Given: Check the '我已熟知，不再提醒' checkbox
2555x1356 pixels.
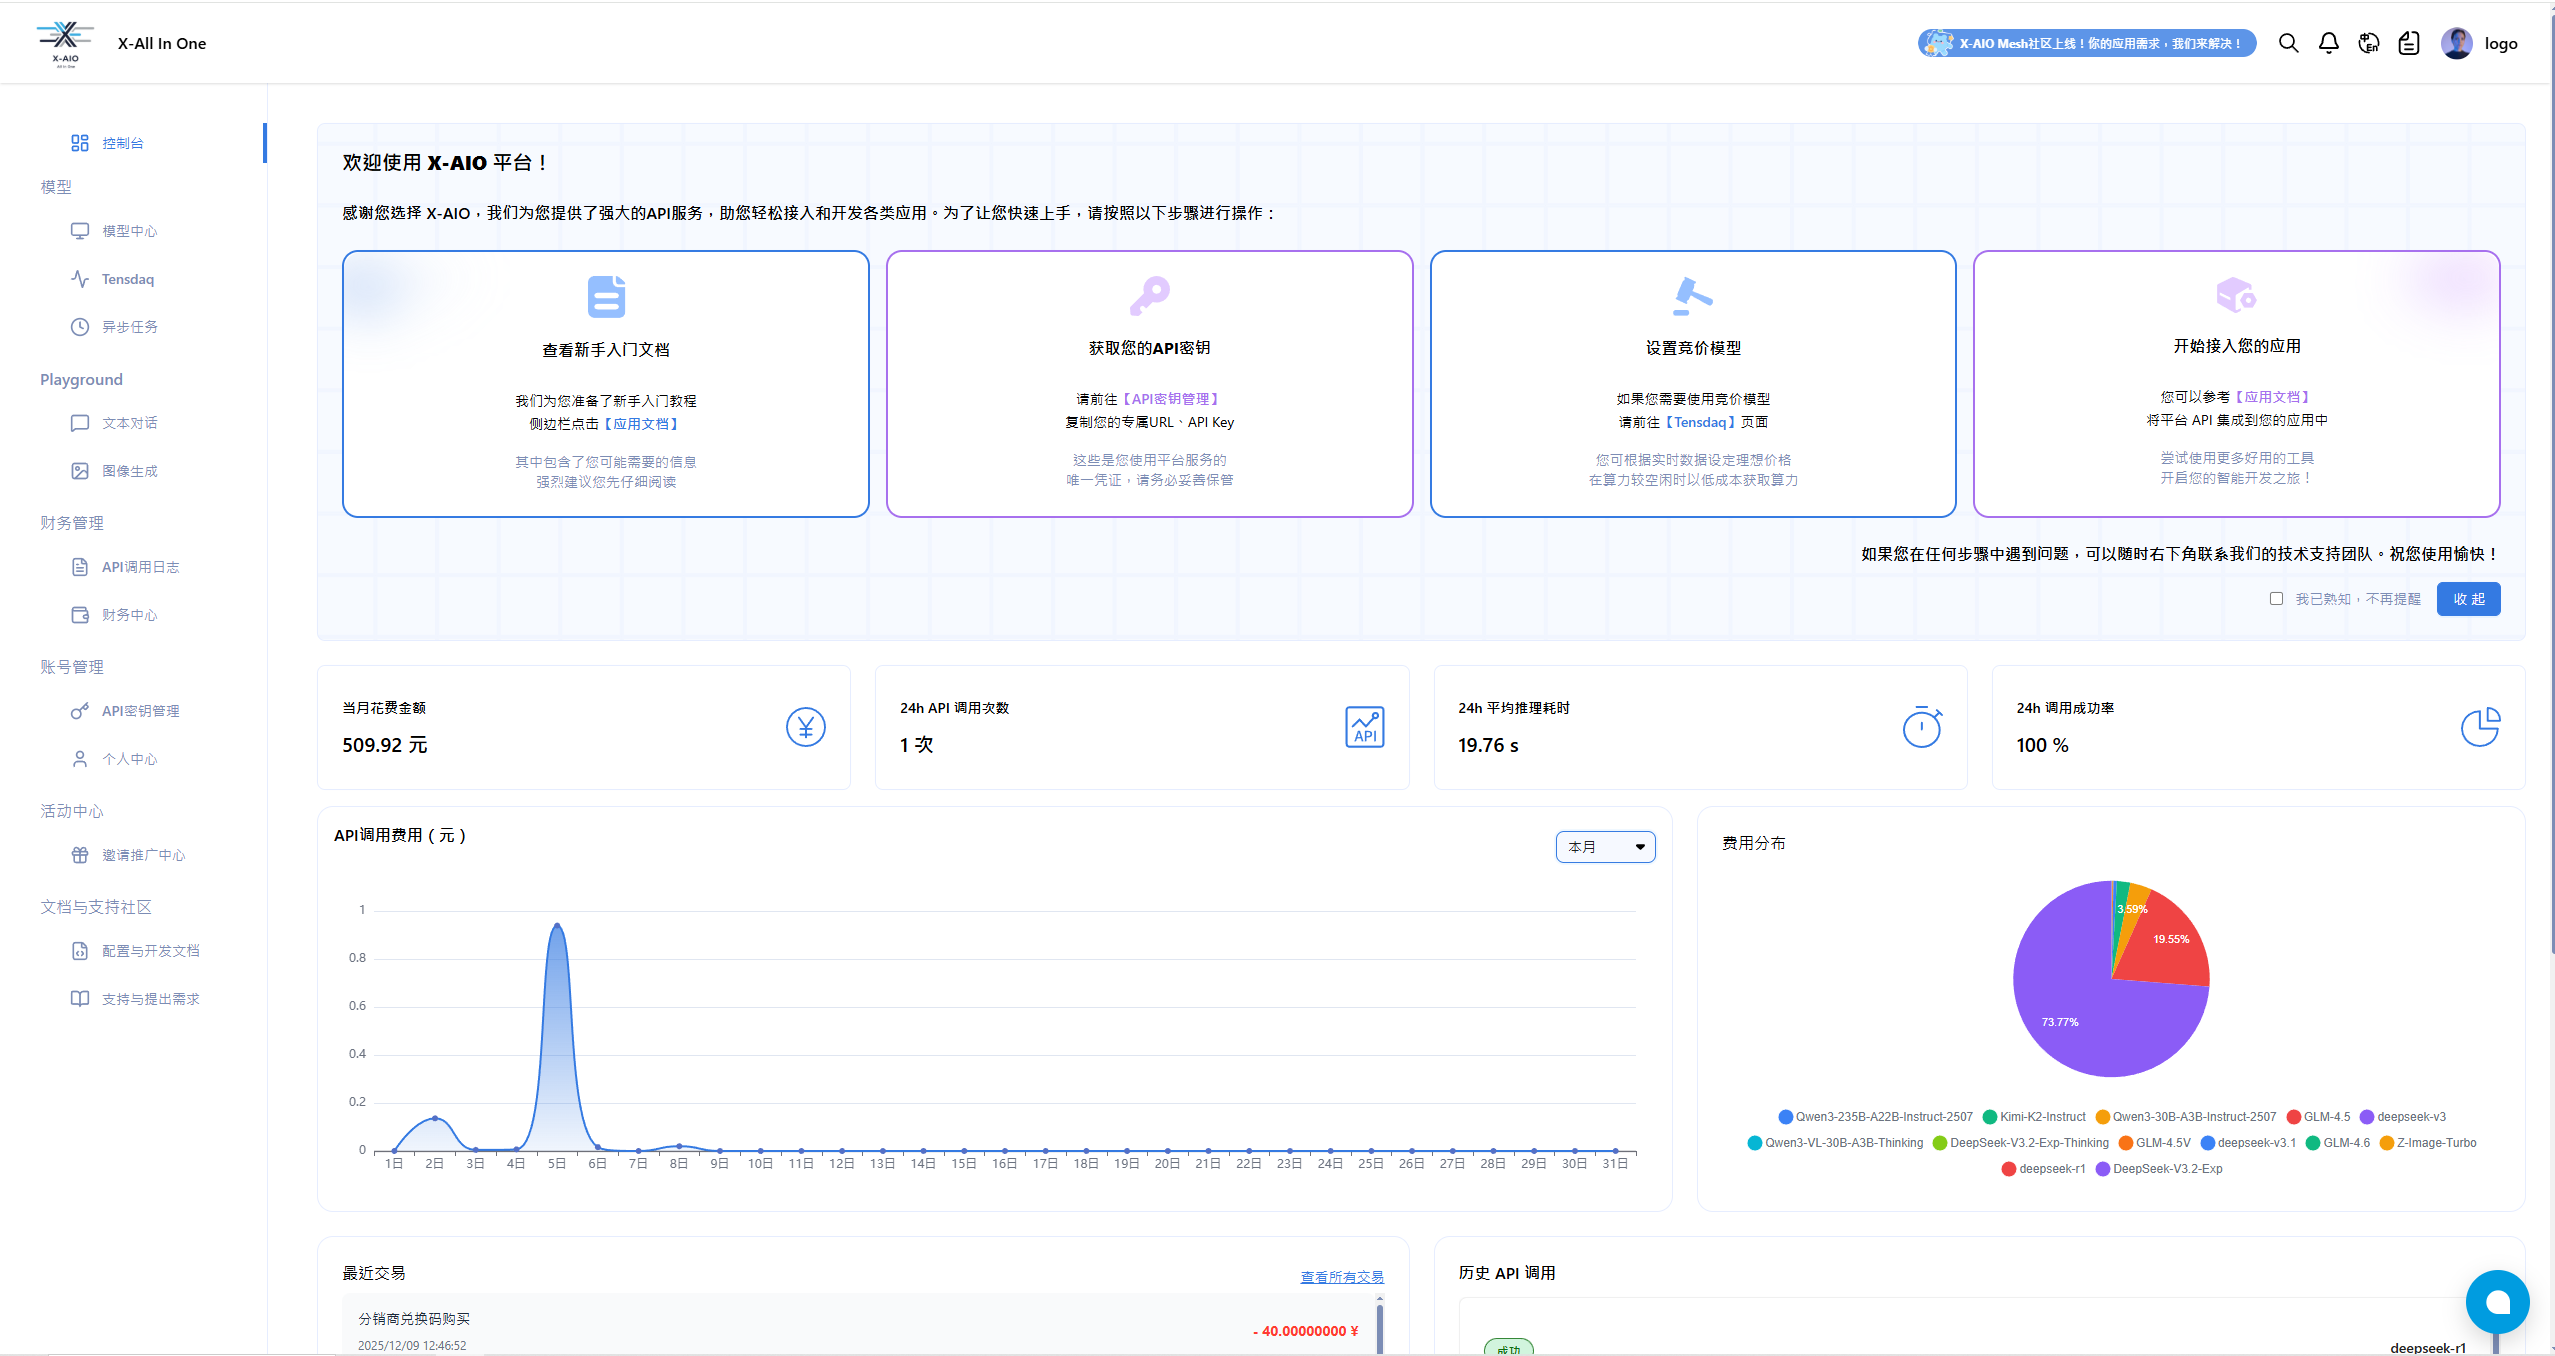Looking at the screenshot, I should click(x=2276, y=599).
